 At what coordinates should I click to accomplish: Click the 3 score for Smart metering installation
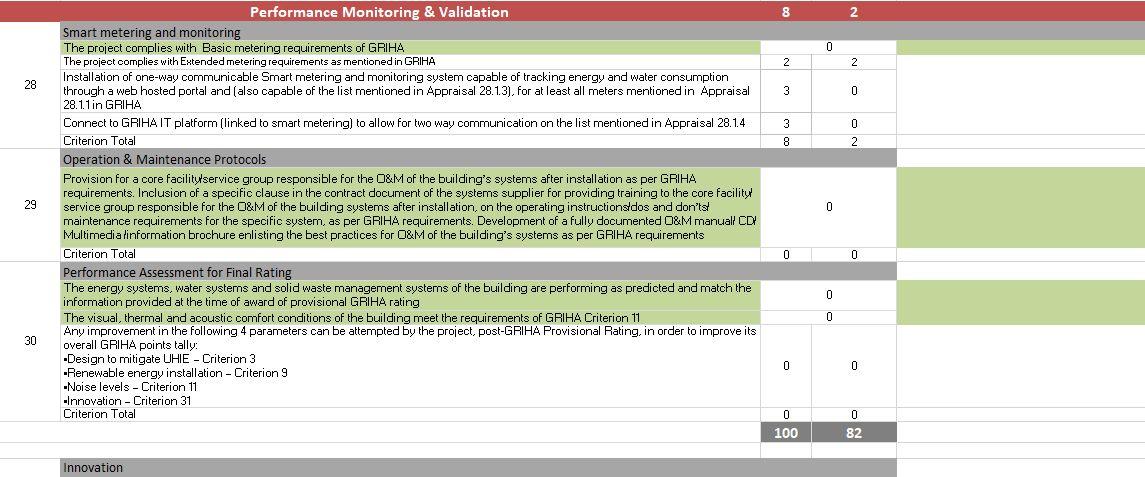[x=786, y=91]
